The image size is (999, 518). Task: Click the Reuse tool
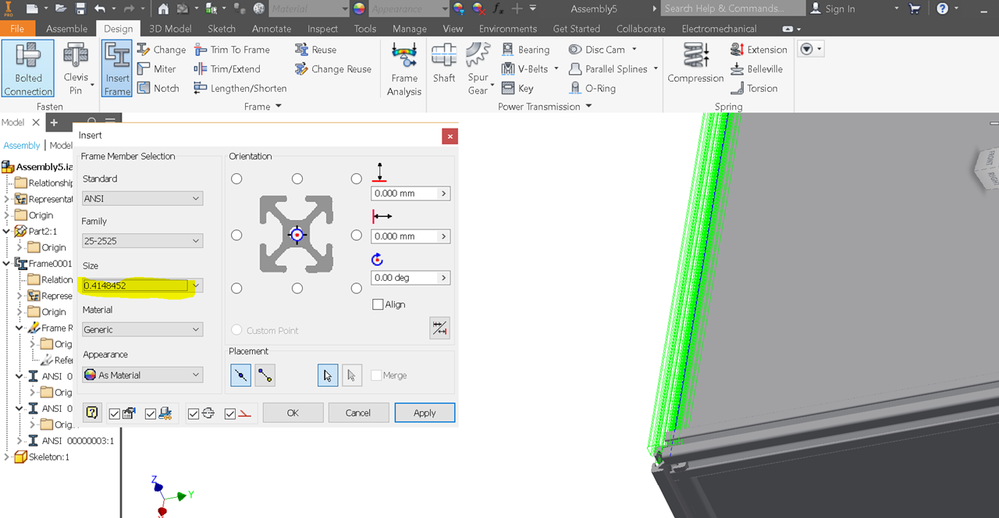pos(316,50)
